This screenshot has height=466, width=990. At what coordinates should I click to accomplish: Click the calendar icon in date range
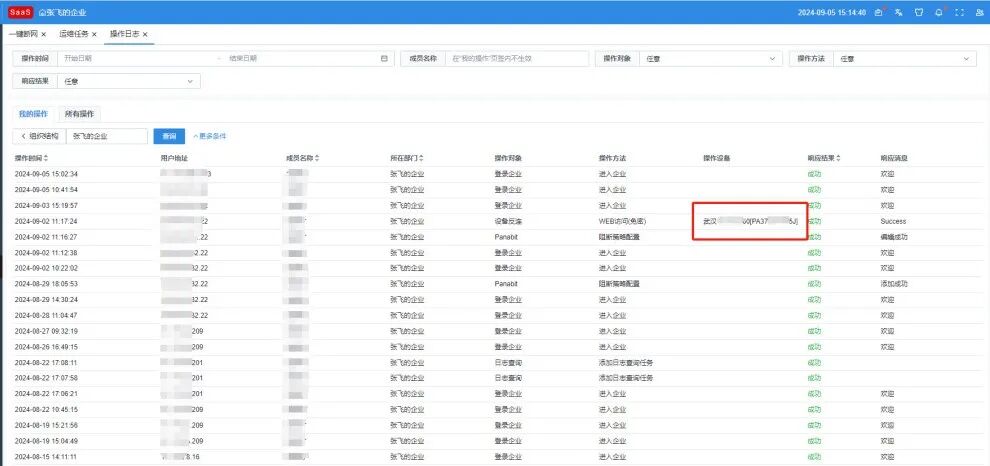pyautogui.click(x=384, y=59)
